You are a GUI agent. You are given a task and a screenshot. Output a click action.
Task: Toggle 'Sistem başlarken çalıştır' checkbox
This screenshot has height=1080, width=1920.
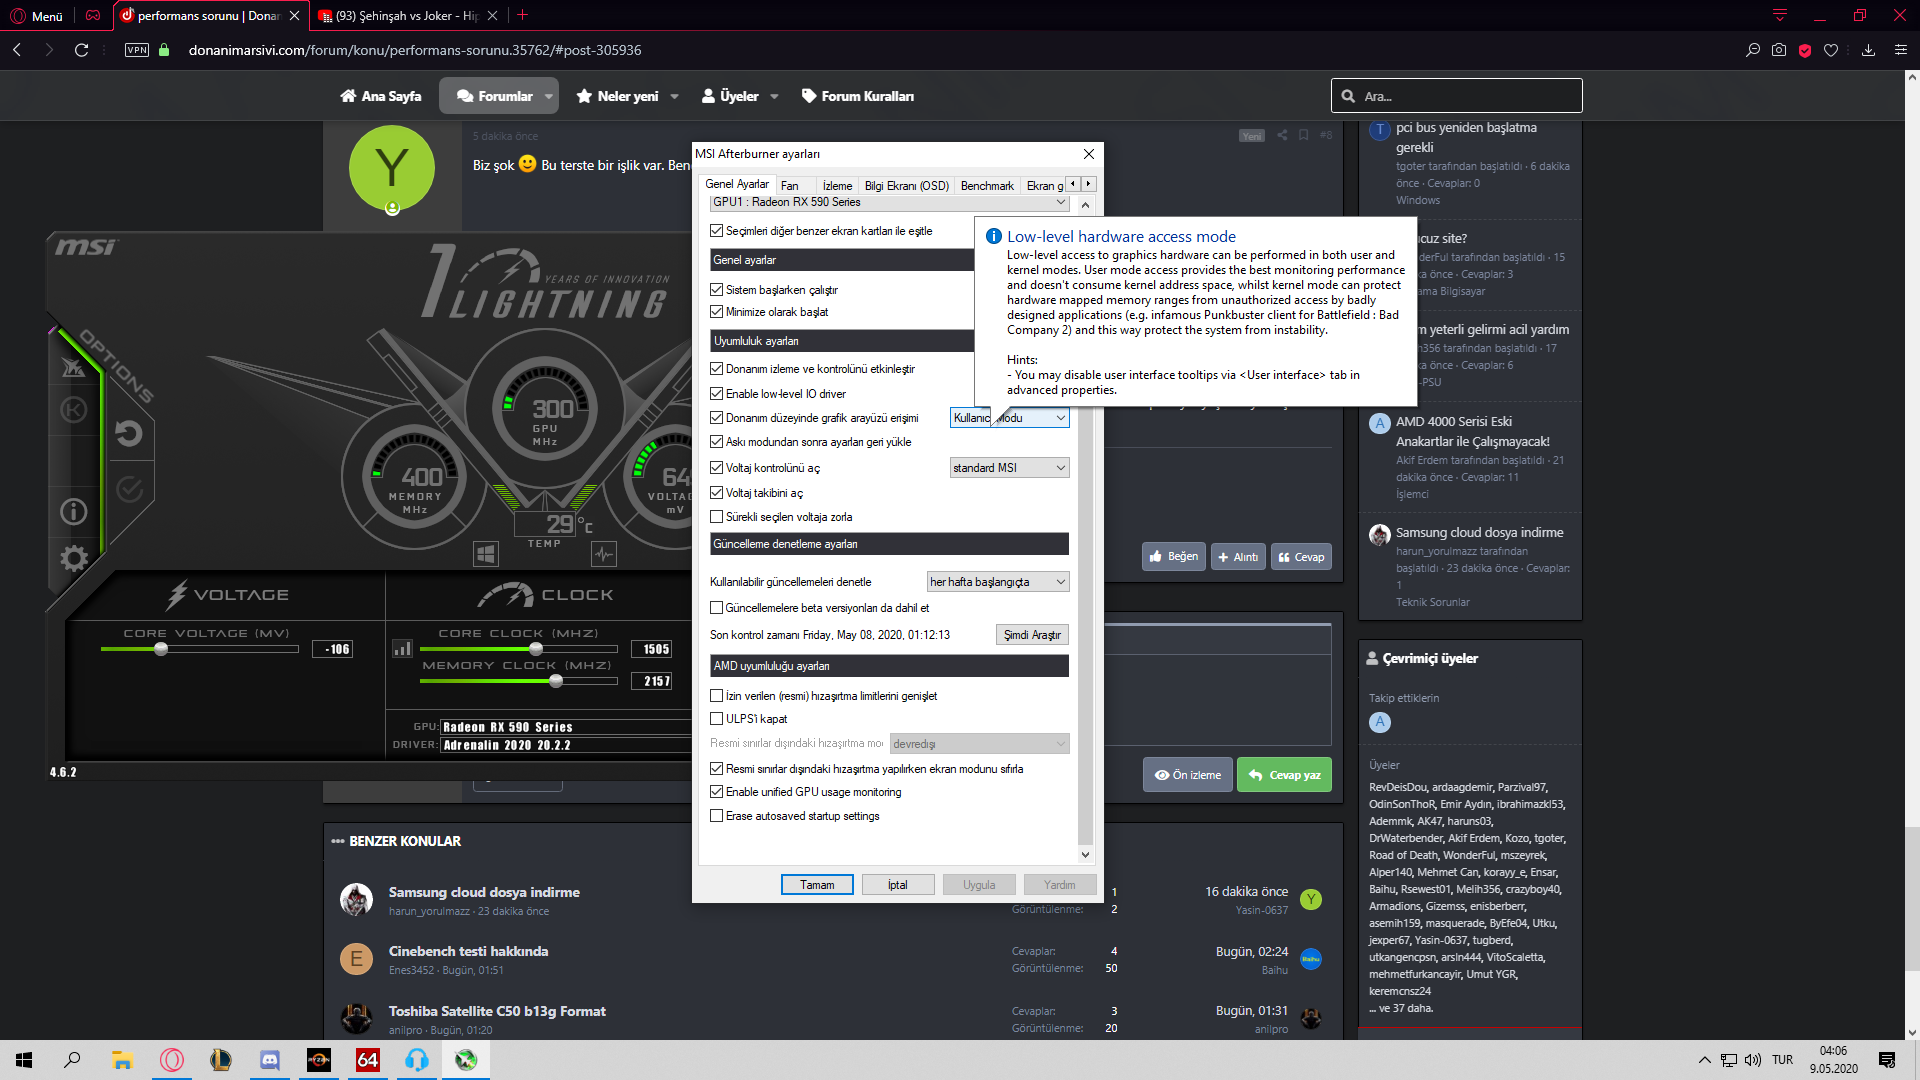716,290
